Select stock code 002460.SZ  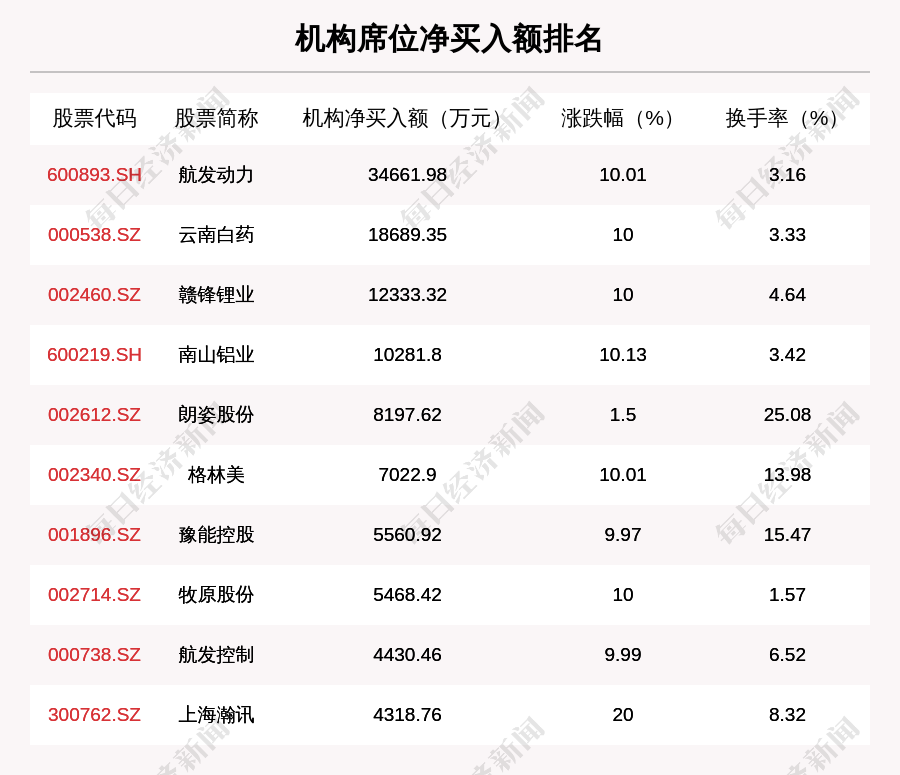[x=94, y=295]
